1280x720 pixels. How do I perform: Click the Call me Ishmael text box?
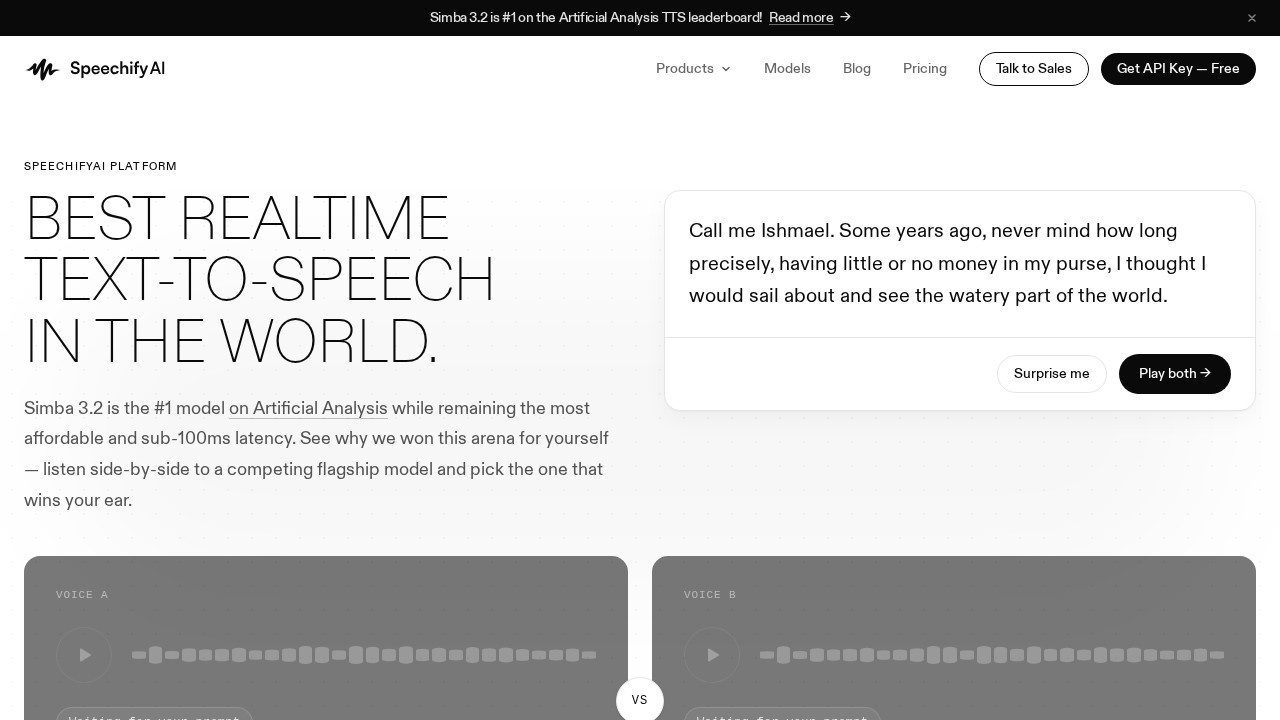[960, 264]
